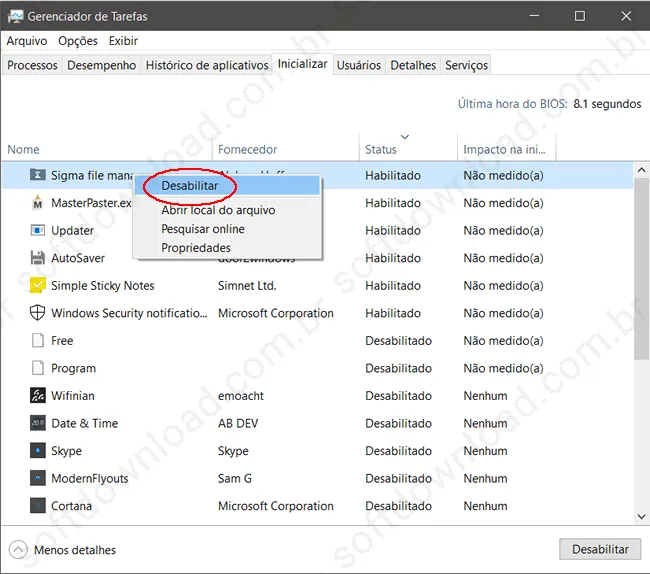Click the MasterPaster icon in the list
This screenshot has width=650, height=574.
tap(38, 203)
